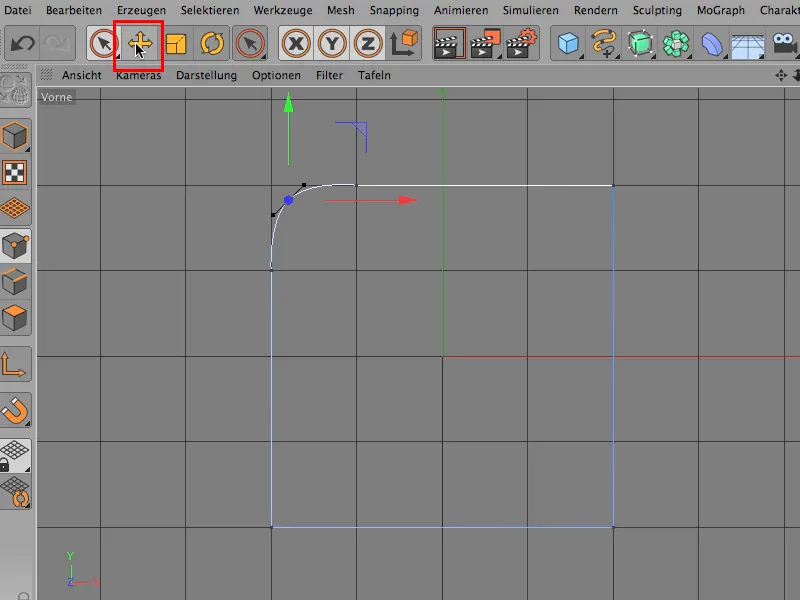
Task: Choose the Rotate tool
Action: 212,44
